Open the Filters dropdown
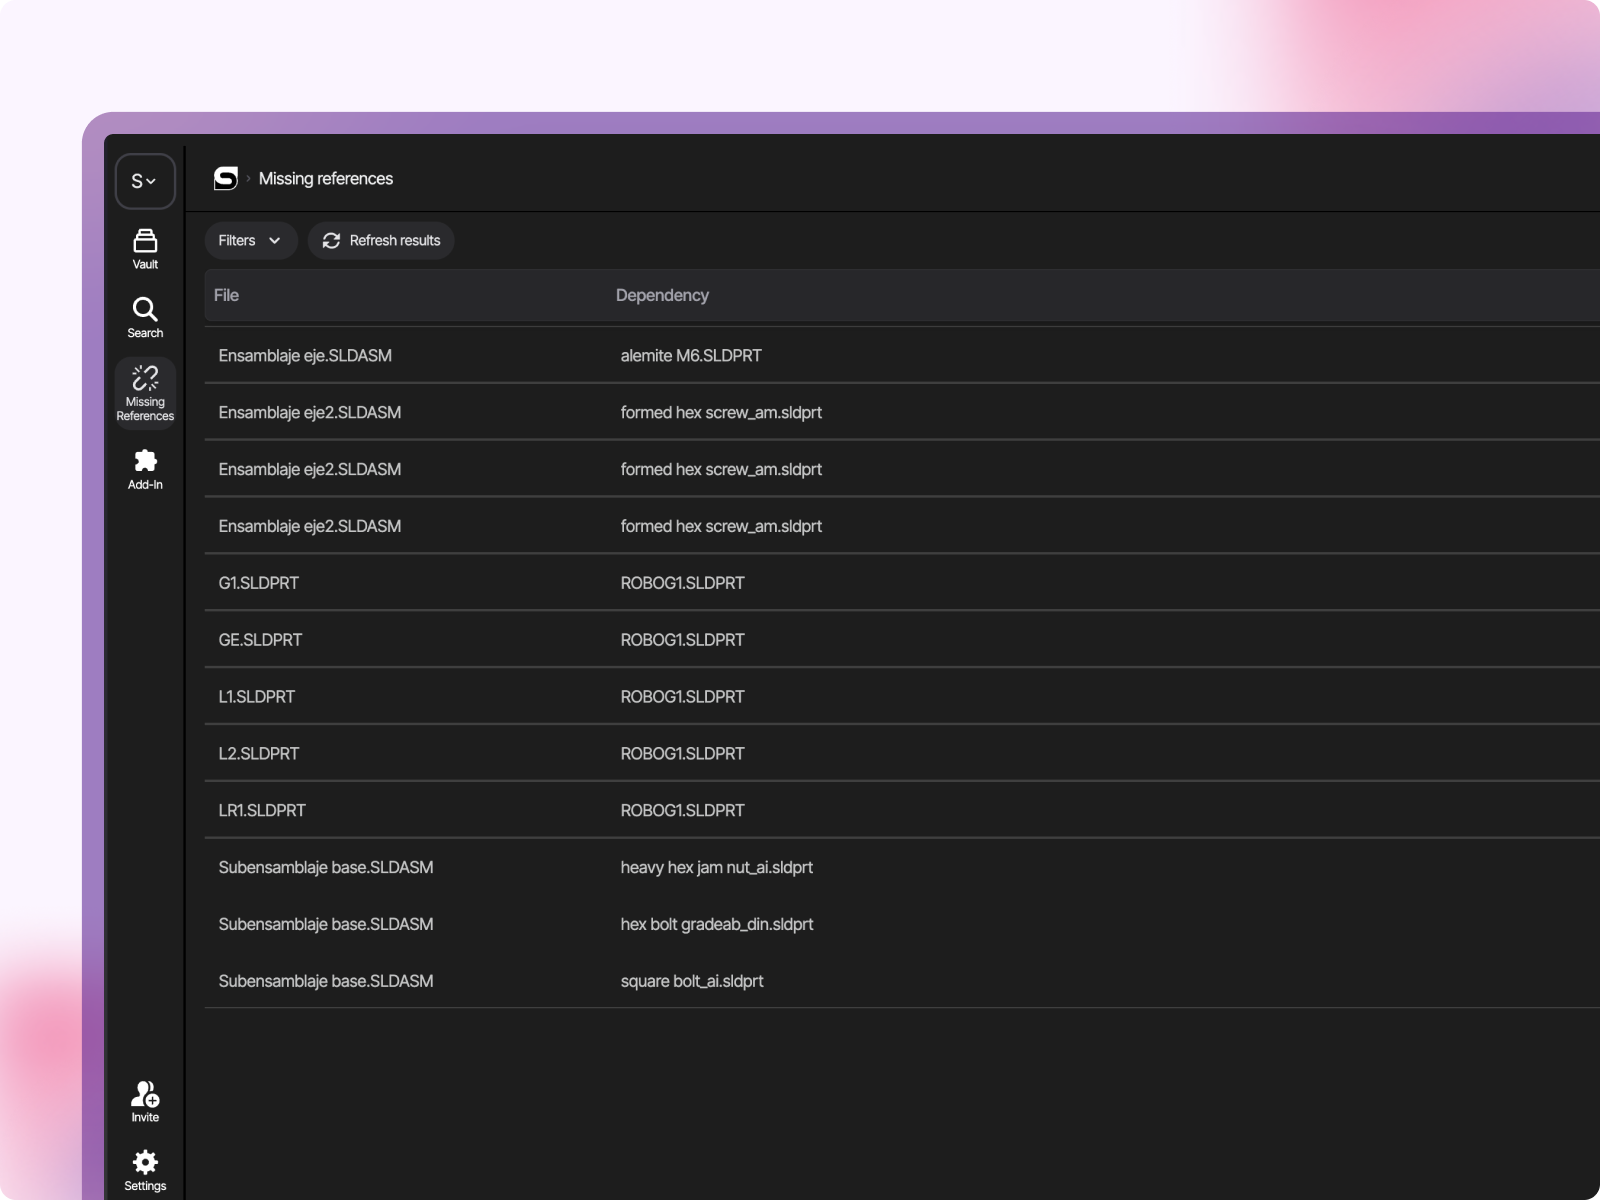The height and width of the screenshot is (1200, 1600). point(250,240)
